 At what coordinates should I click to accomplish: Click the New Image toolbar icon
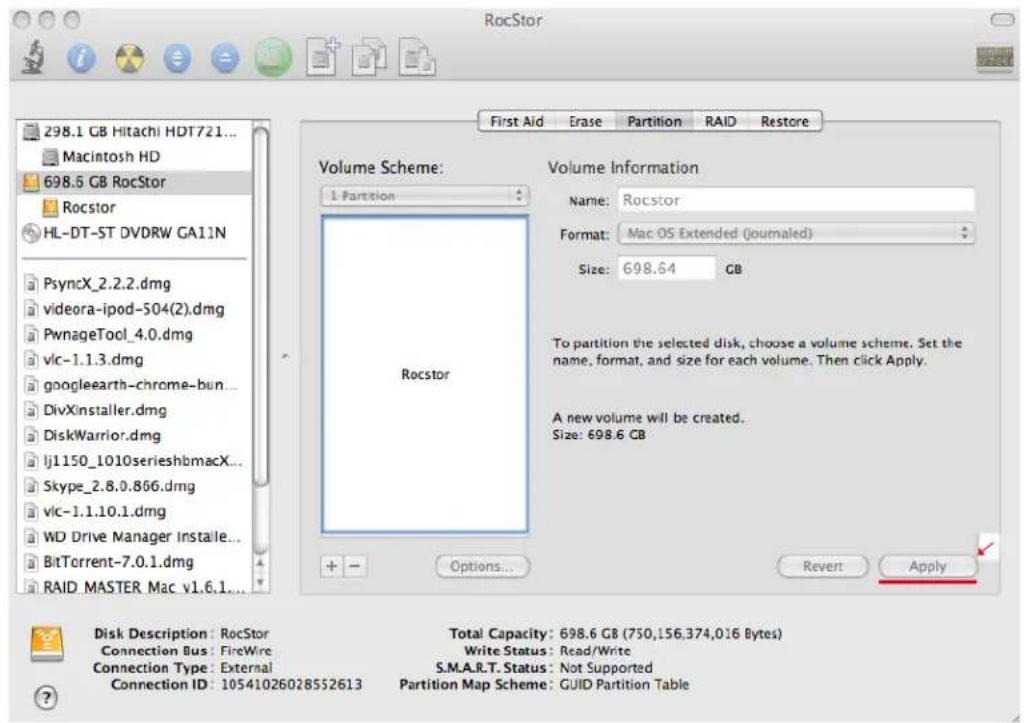pyautogui.click(x=323, y=57)
